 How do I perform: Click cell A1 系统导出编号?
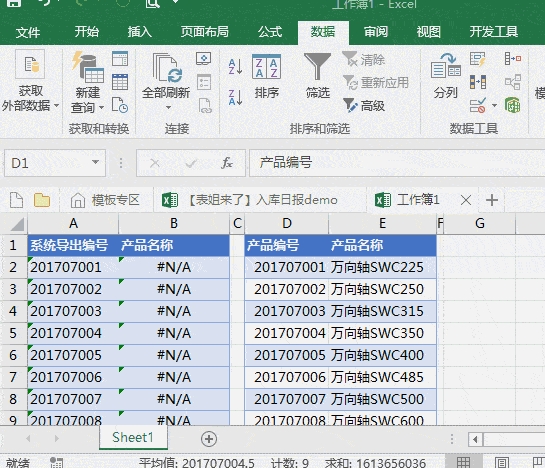point(73,245)
